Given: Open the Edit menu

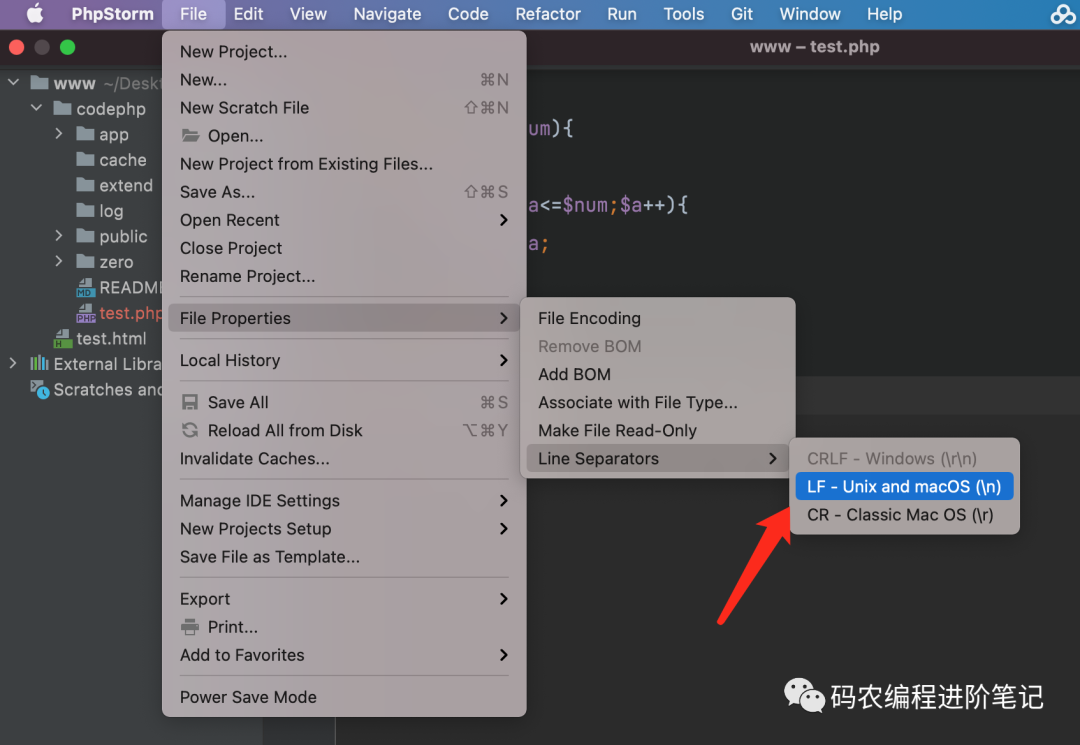Looking at the screenshot, I should [248, 14].
